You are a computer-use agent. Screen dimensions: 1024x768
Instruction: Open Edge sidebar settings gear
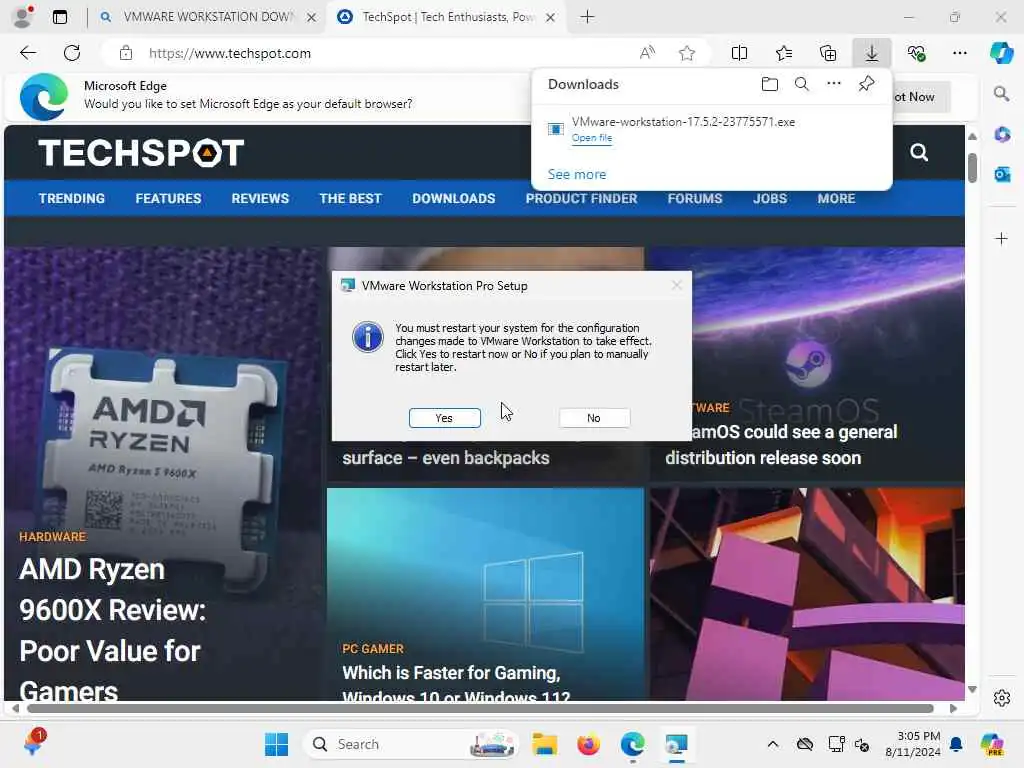(x=1002, y=698)
